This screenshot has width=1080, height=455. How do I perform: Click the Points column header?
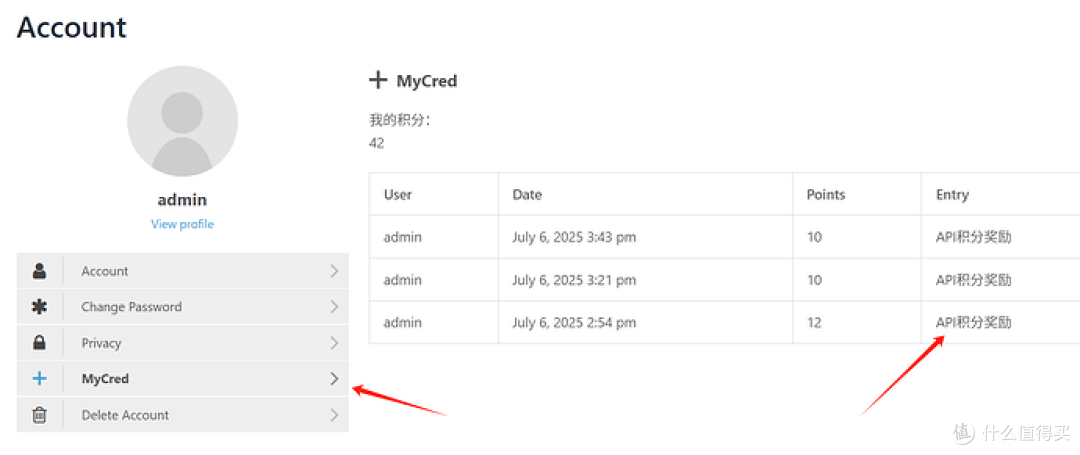(x=826, y=194)
